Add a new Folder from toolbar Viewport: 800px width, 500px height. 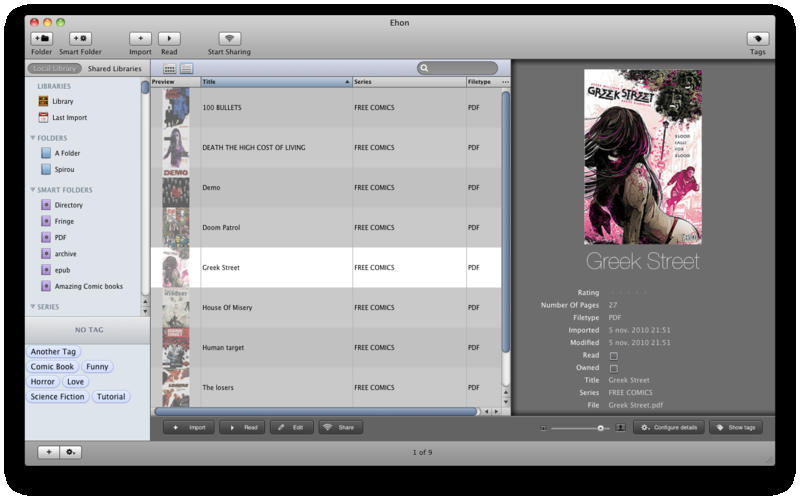click(41, 39)
